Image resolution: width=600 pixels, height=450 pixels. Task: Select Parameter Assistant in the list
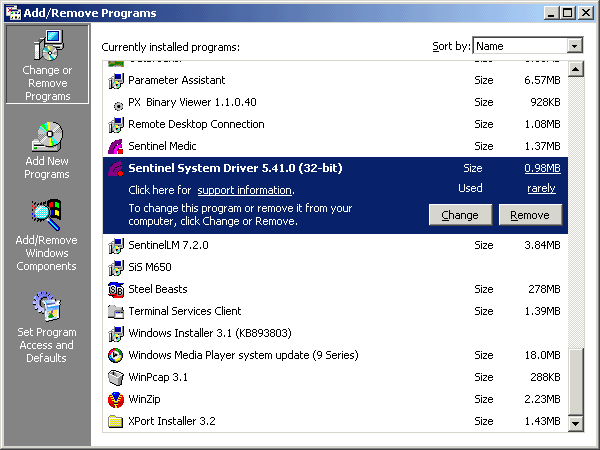(x=335, y=80)
